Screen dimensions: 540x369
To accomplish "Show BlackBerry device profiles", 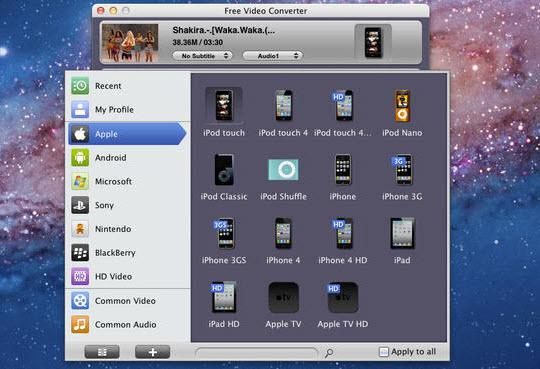I will 128,253.
